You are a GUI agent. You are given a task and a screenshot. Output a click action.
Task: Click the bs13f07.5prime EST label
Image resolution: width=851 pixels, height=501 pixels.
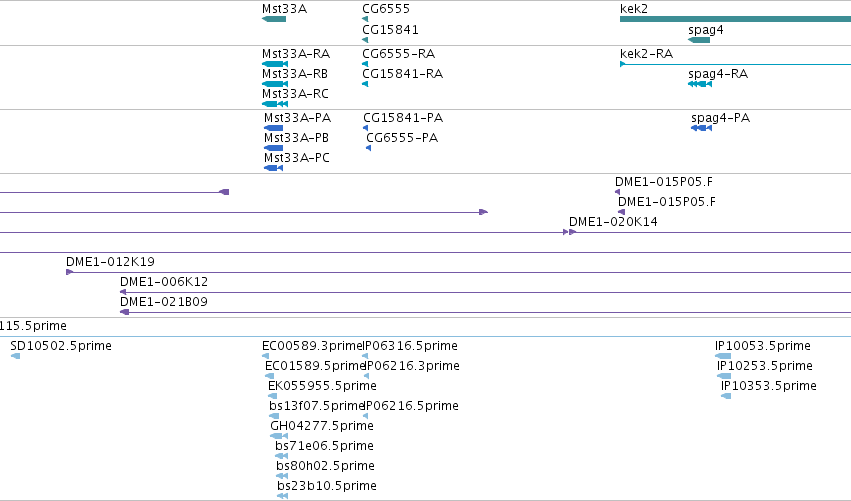(316, 406)
